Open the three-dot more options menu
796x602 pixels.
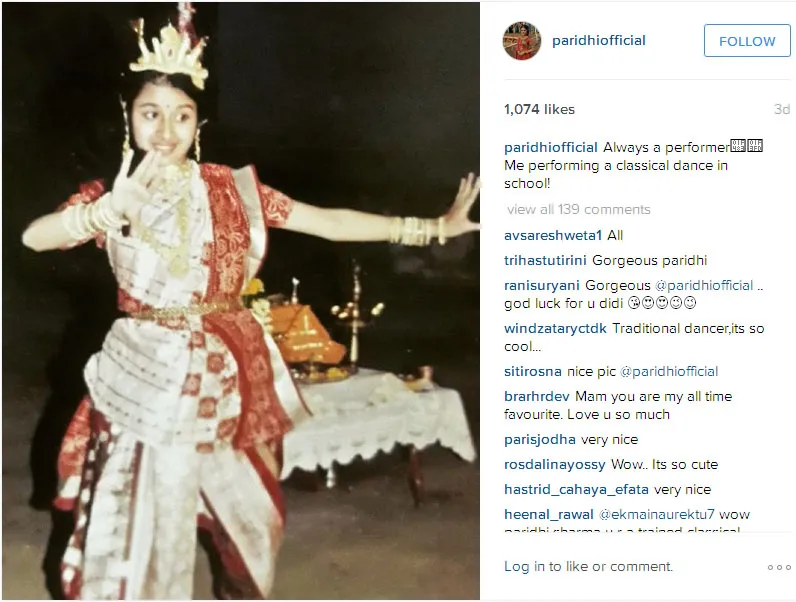(x=779, y=567)
